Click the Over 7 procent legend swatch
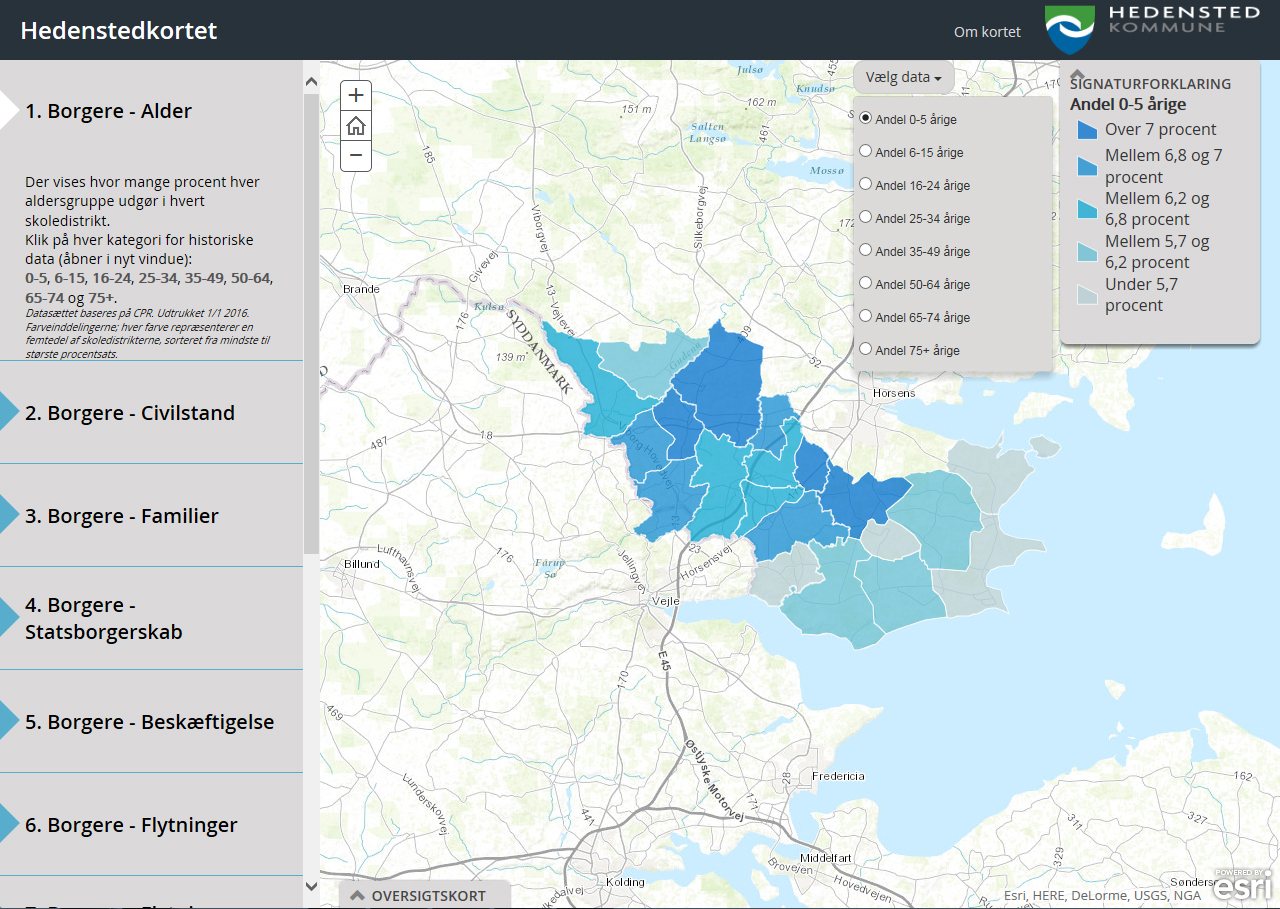The image size is (1280, 909). point(1087,130)
